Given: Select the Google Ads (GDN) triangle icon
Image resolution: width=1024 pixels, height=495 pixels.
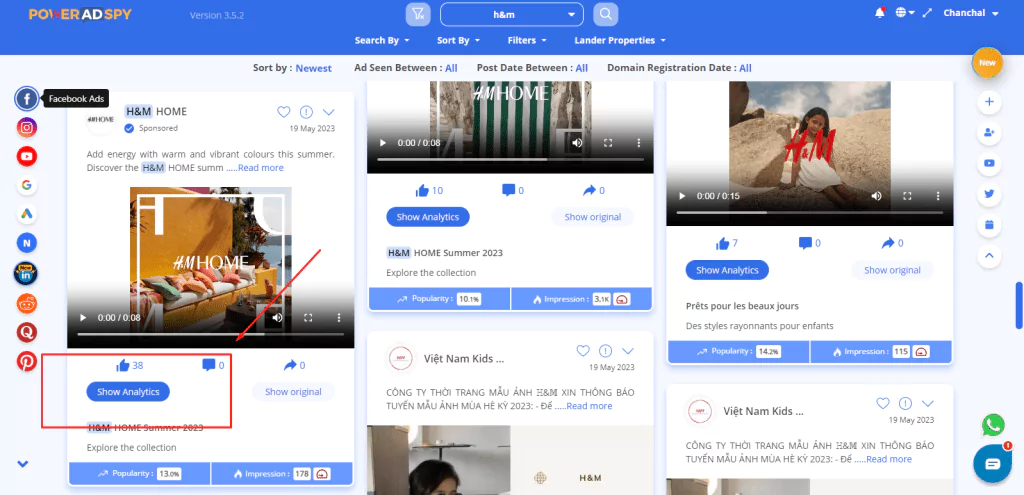Looking at the screenshot, I should [x=27, y=214].
